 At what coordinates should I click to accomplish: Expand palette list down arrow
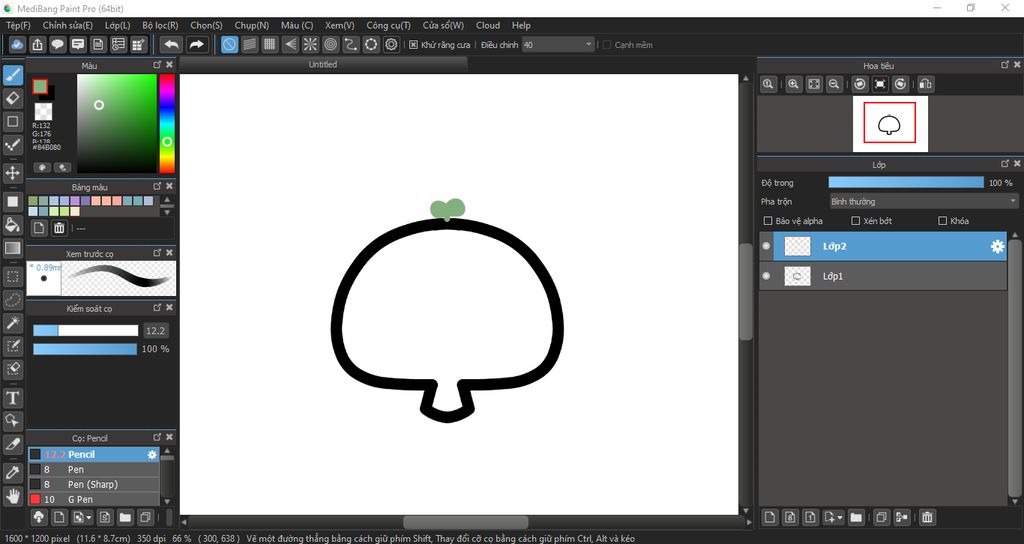167,212
